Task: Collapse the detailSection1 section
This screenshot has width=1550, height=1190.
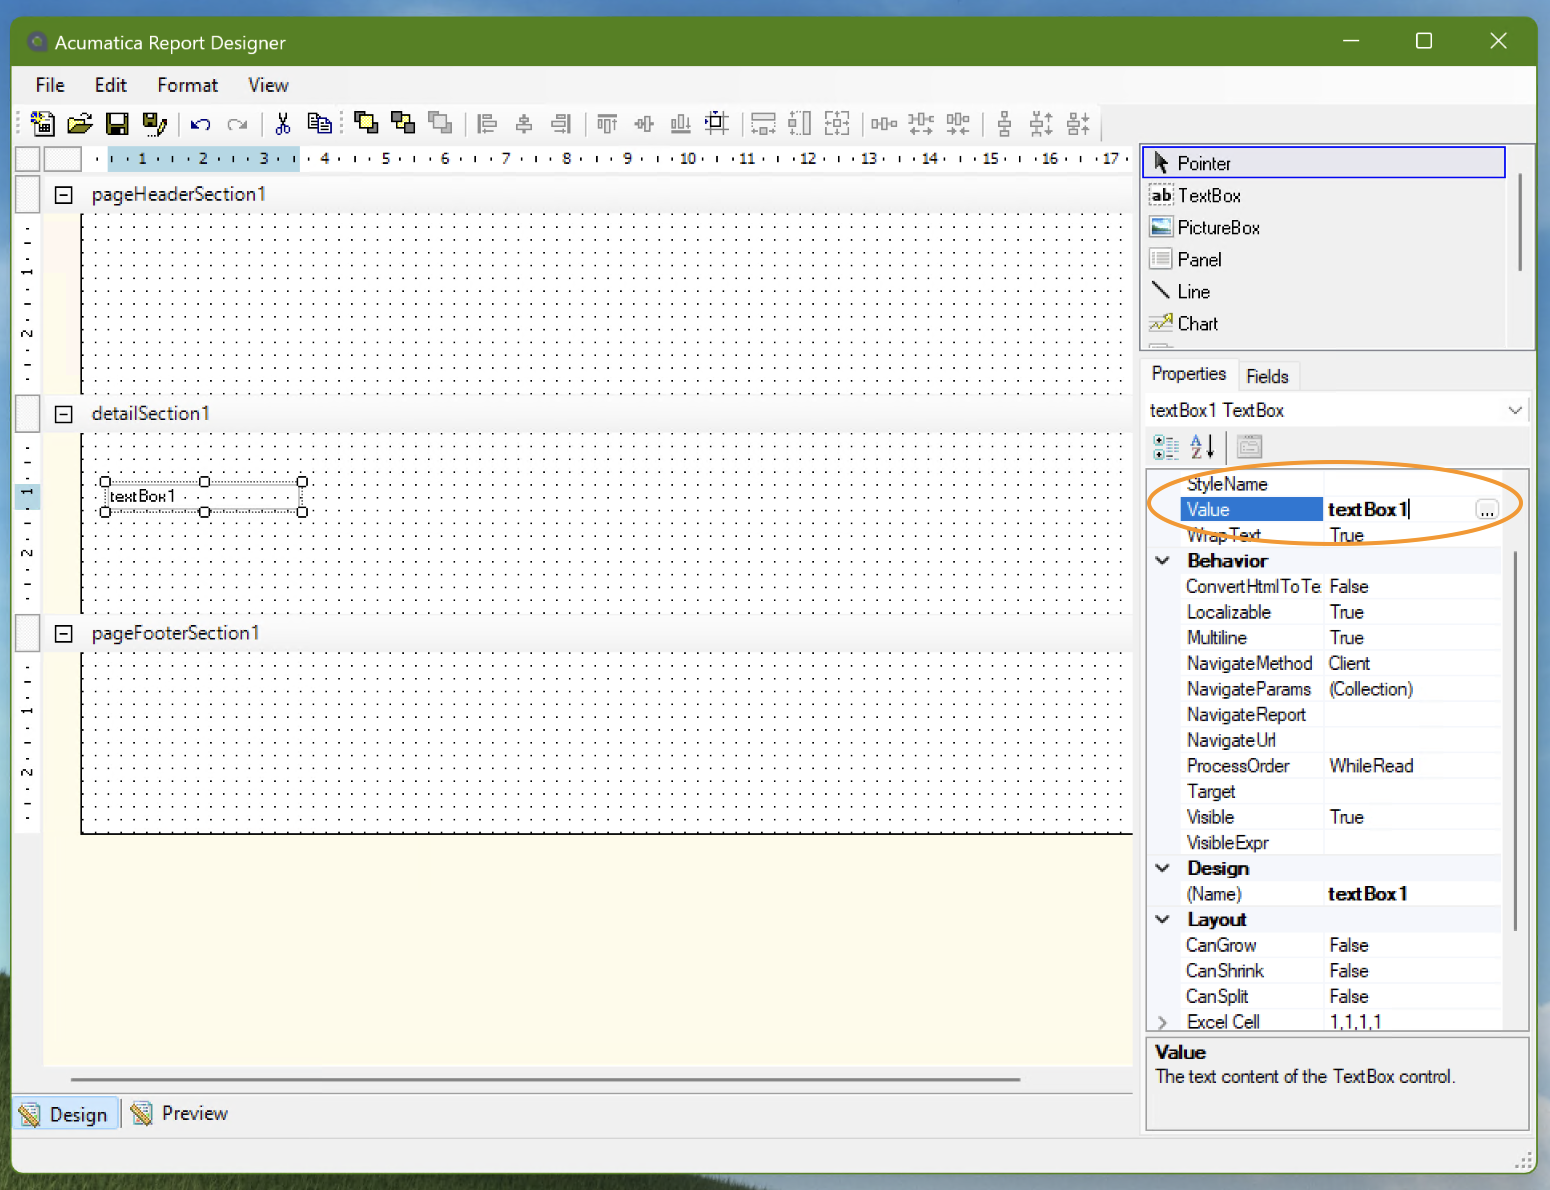Action: (x=63, y=413)
